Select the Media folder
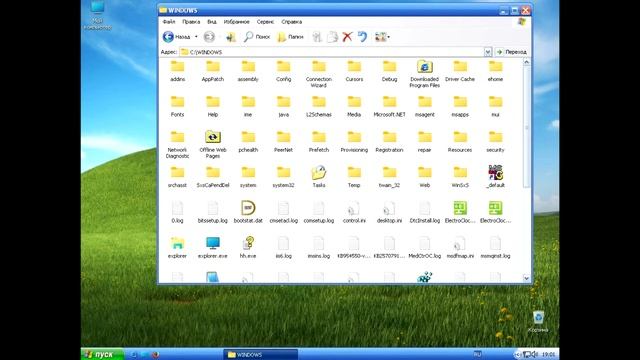Screen dimensions: 640x360 354,107
